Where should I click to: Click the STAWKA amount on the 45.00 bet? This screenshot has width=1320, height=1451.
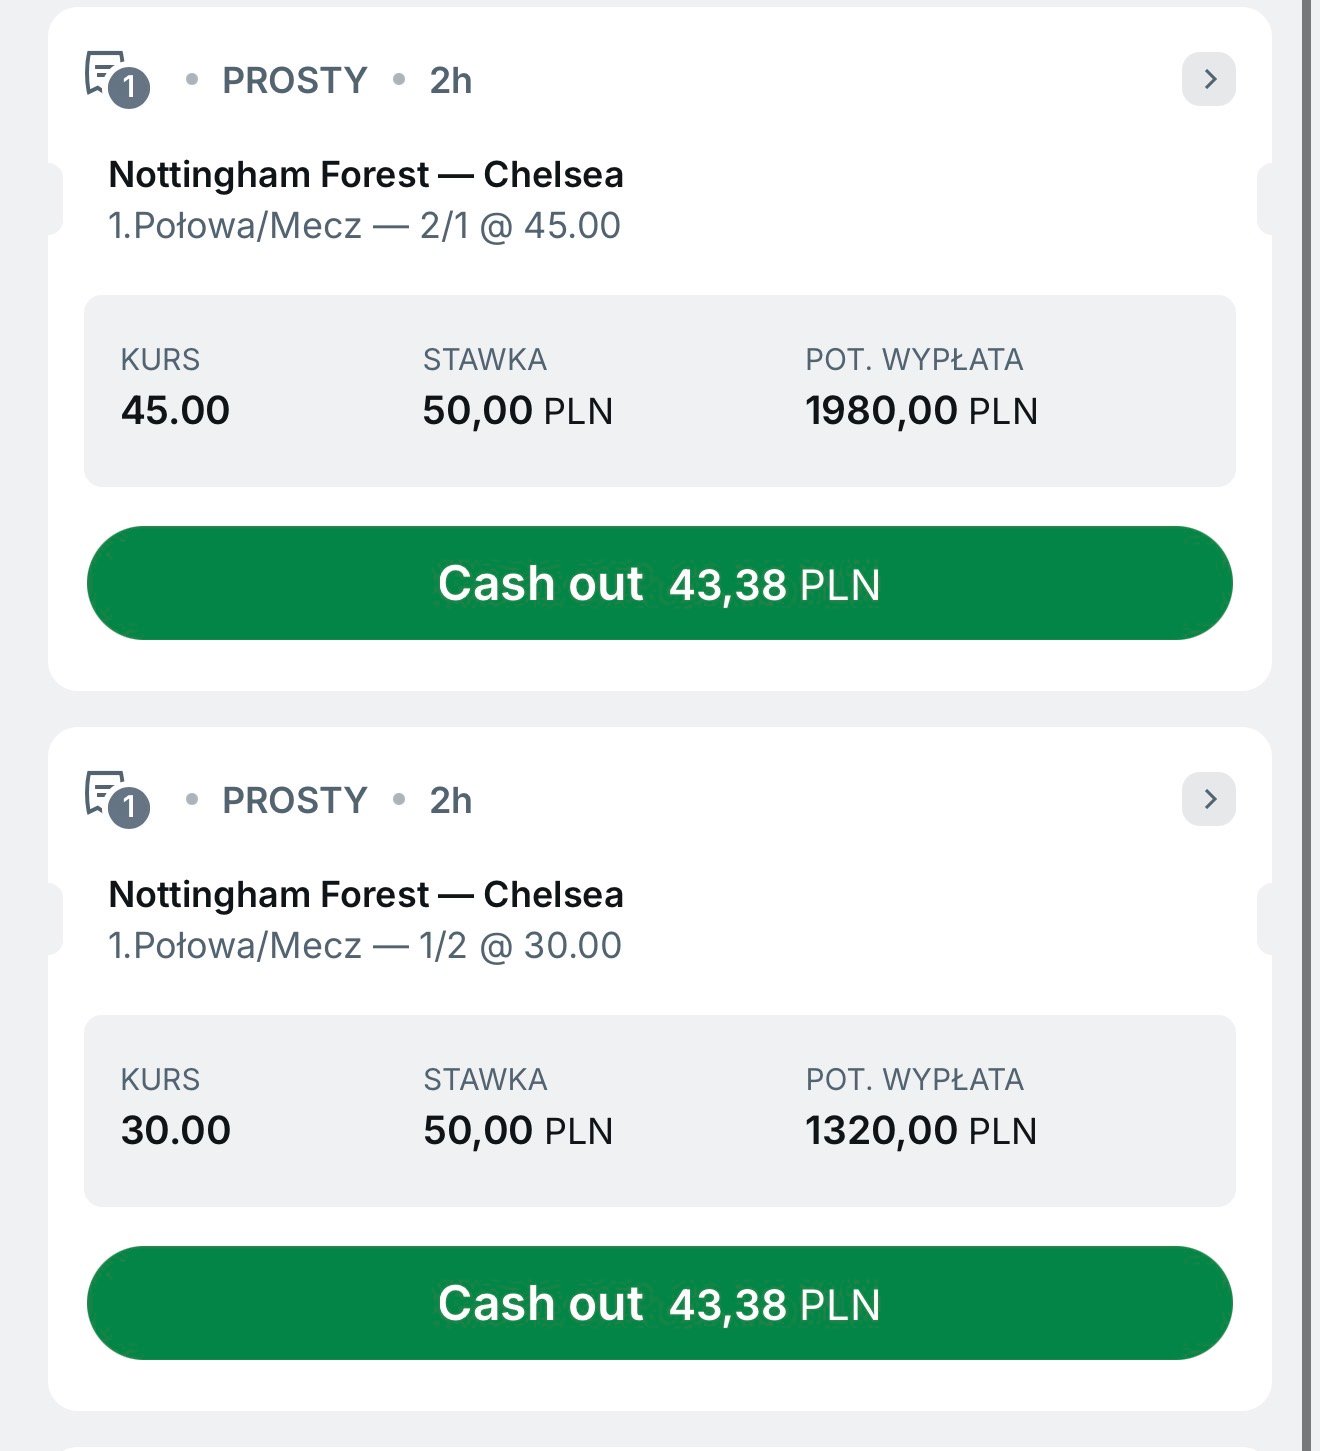517,410
